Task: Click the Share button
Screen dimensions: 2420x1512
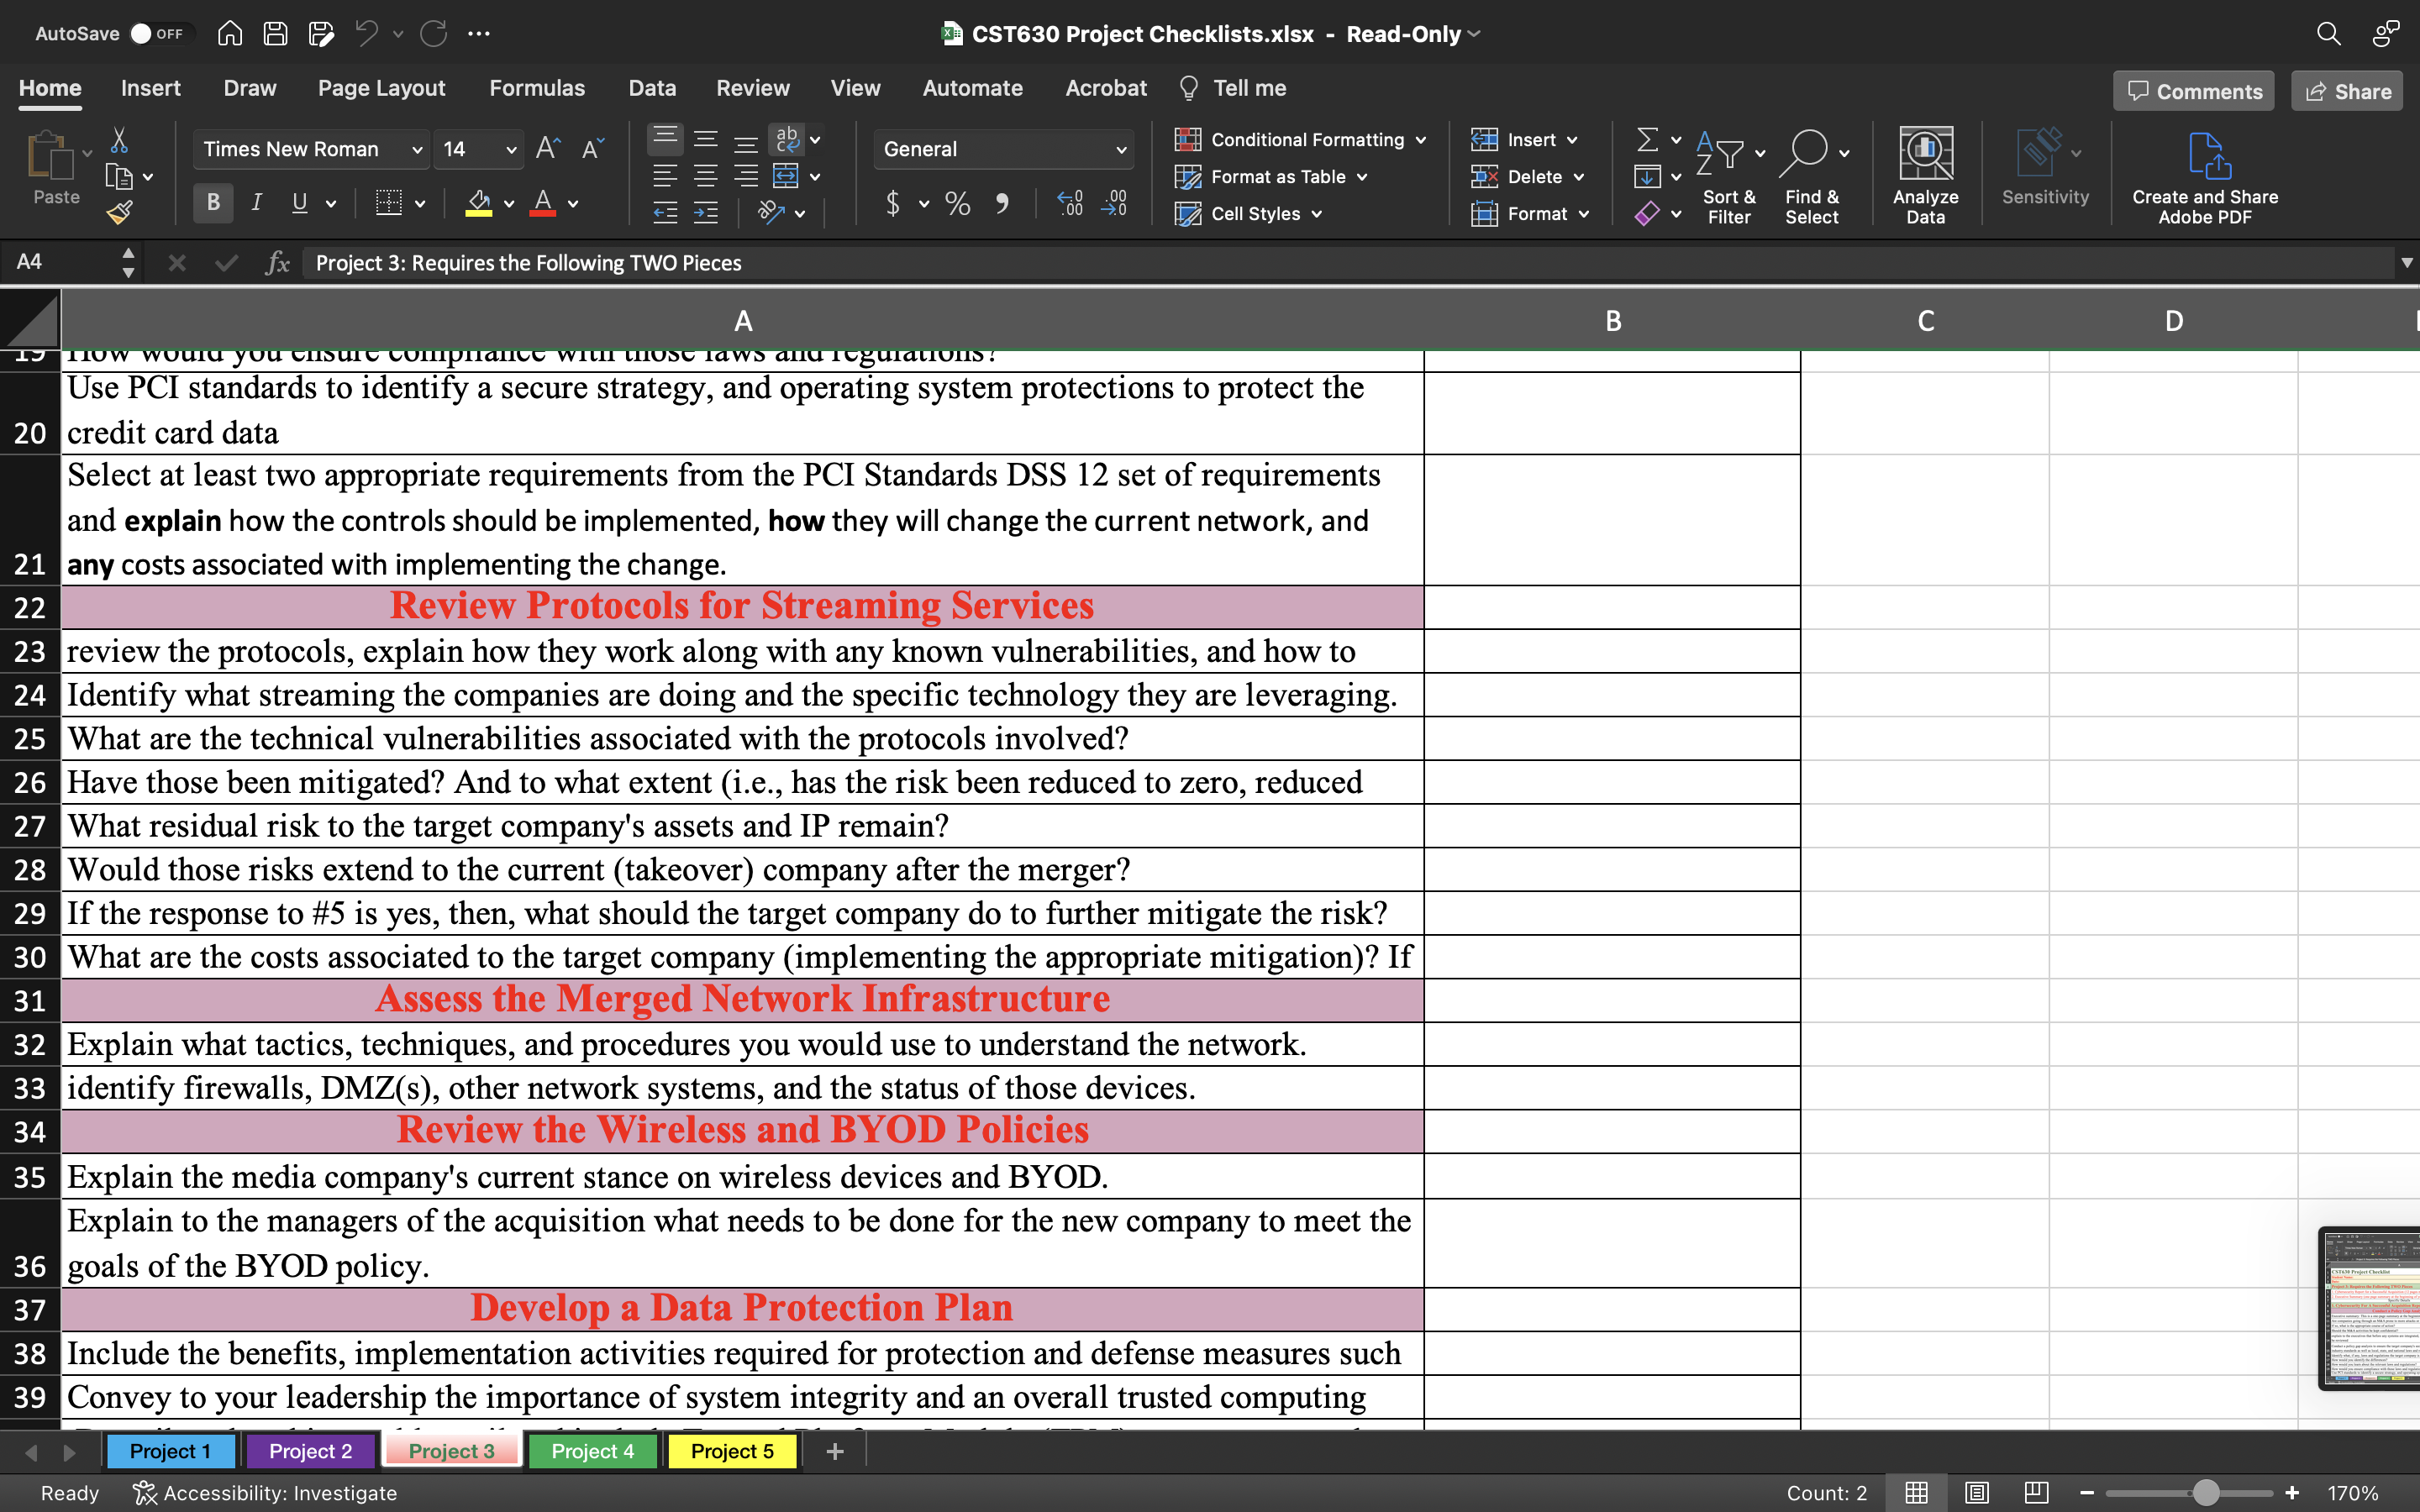Action: (2347, 91)
